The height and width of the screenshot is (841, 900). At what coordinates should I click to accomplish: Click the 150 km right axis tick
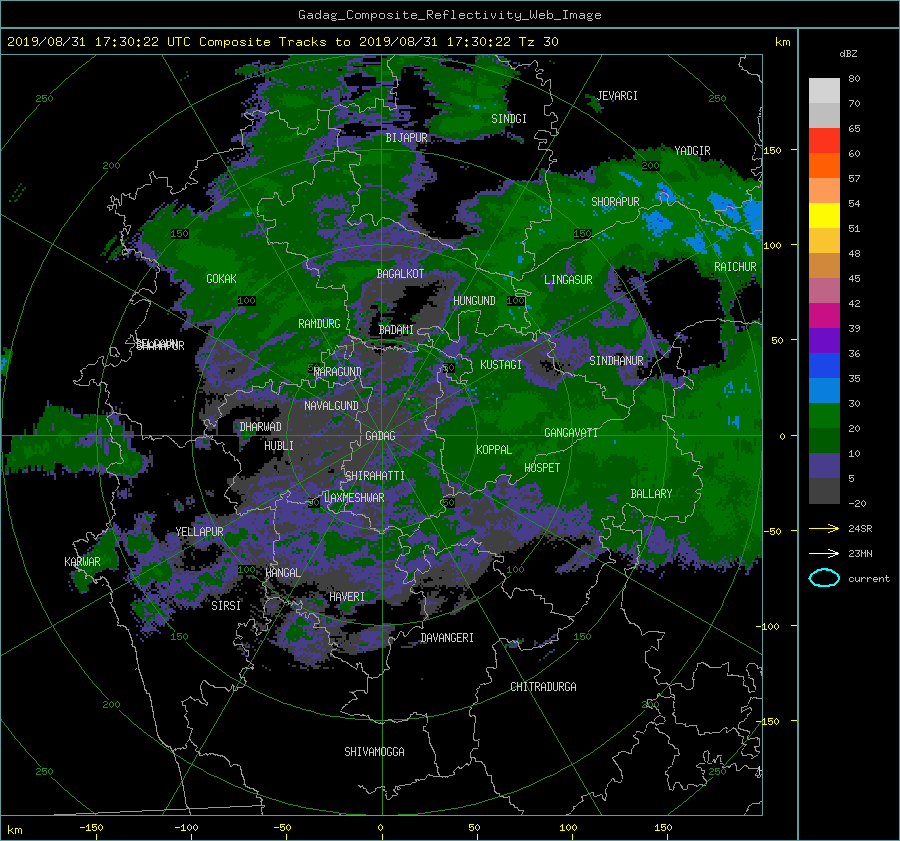[x=772, y=150]
